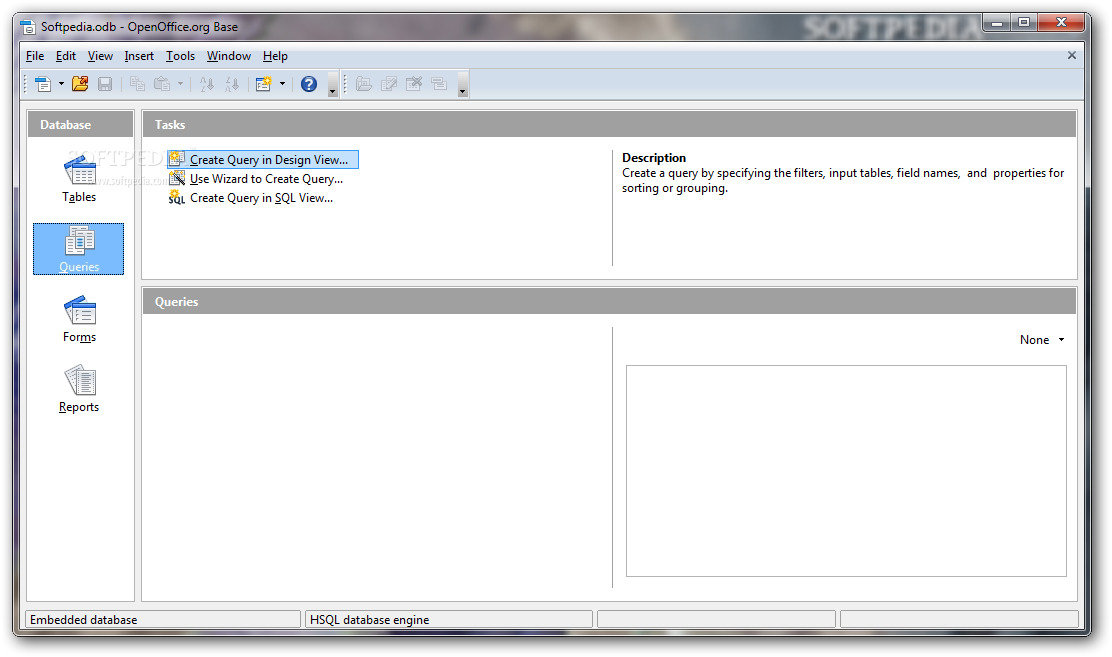Click the Softpedia.odb title bar document icon
This screenshot has width=1112, height=657.
tap(28, 27)
